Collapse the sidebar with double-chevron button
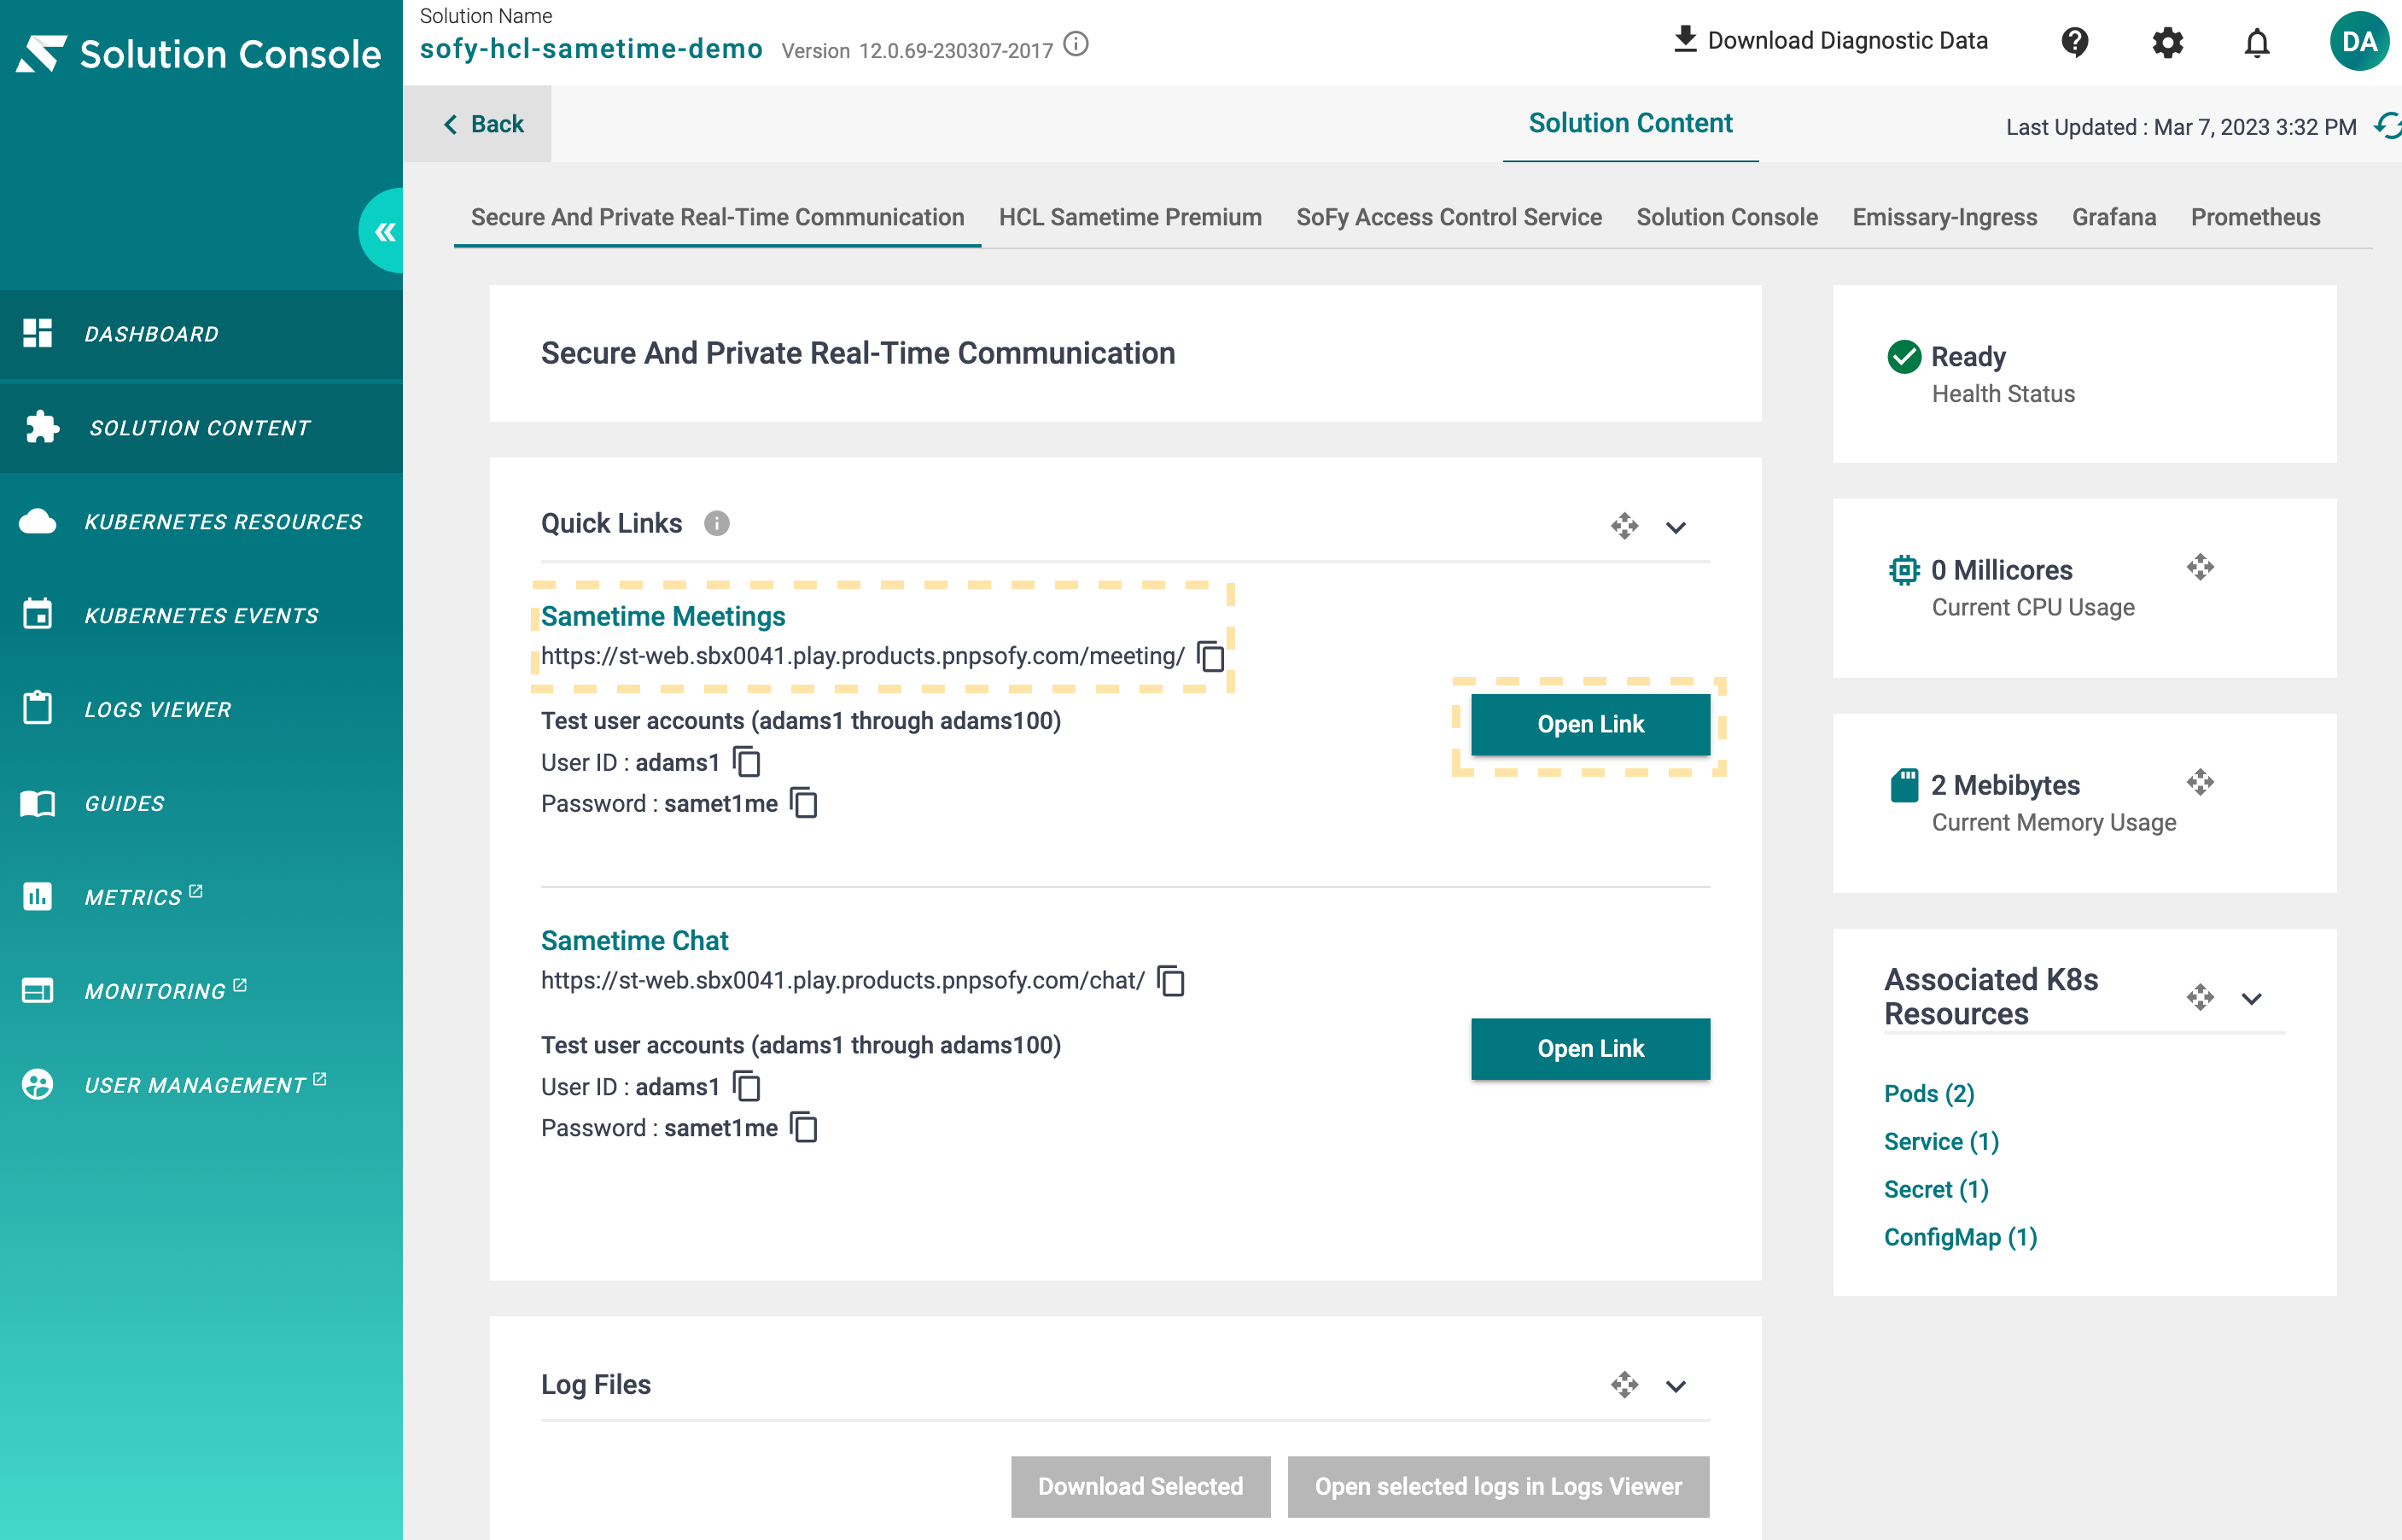2402x1540 pixels. click(x=384, y=232)
